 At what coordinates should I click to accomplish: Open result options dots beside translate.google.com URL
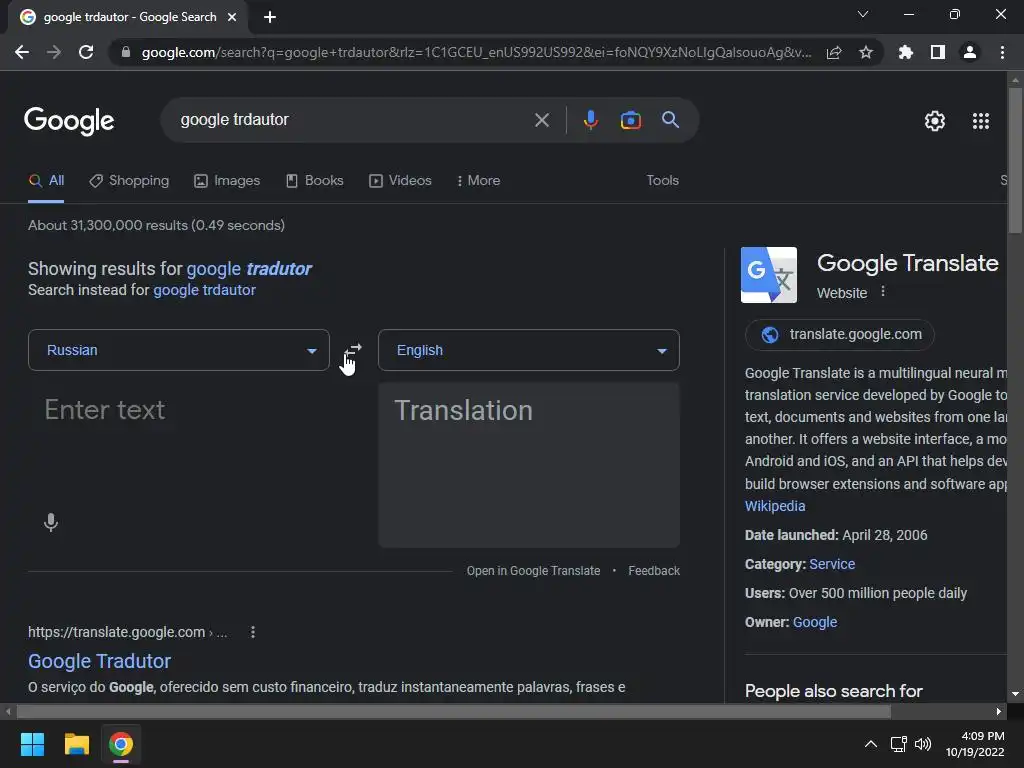tap(253, 632)
